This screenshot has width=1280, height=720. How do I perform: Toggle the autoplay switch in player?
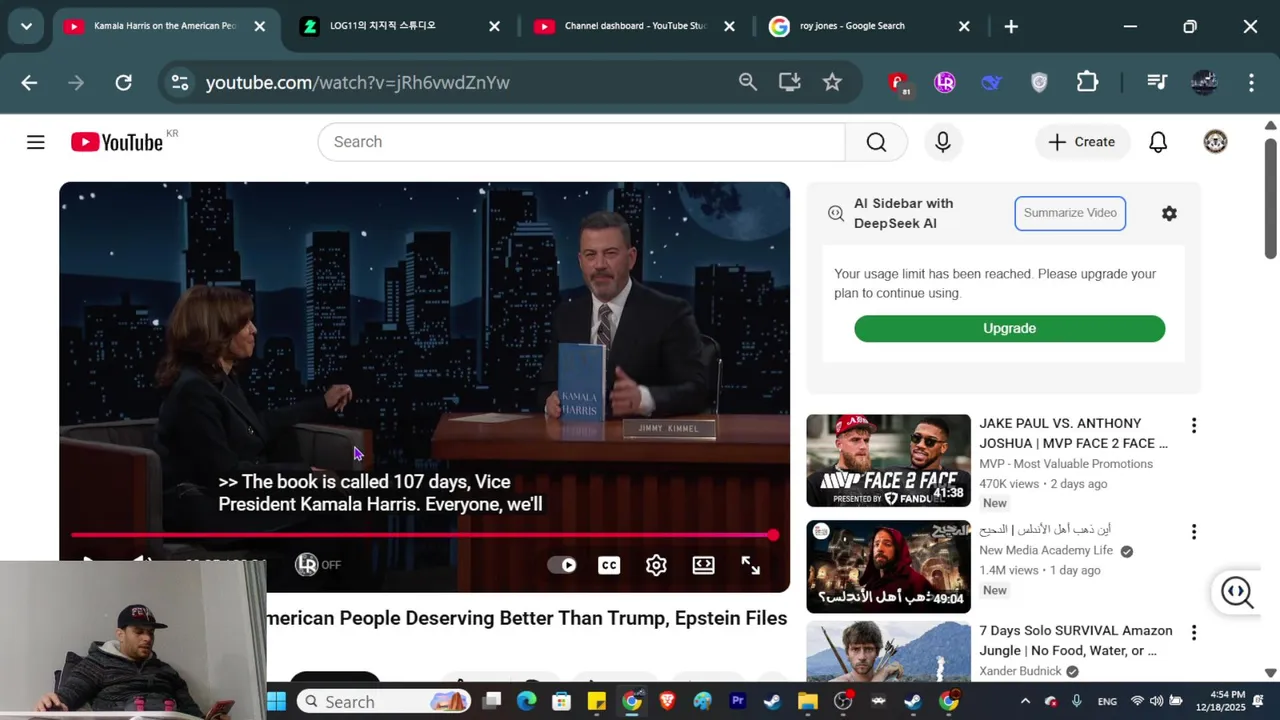pos(562,565)
